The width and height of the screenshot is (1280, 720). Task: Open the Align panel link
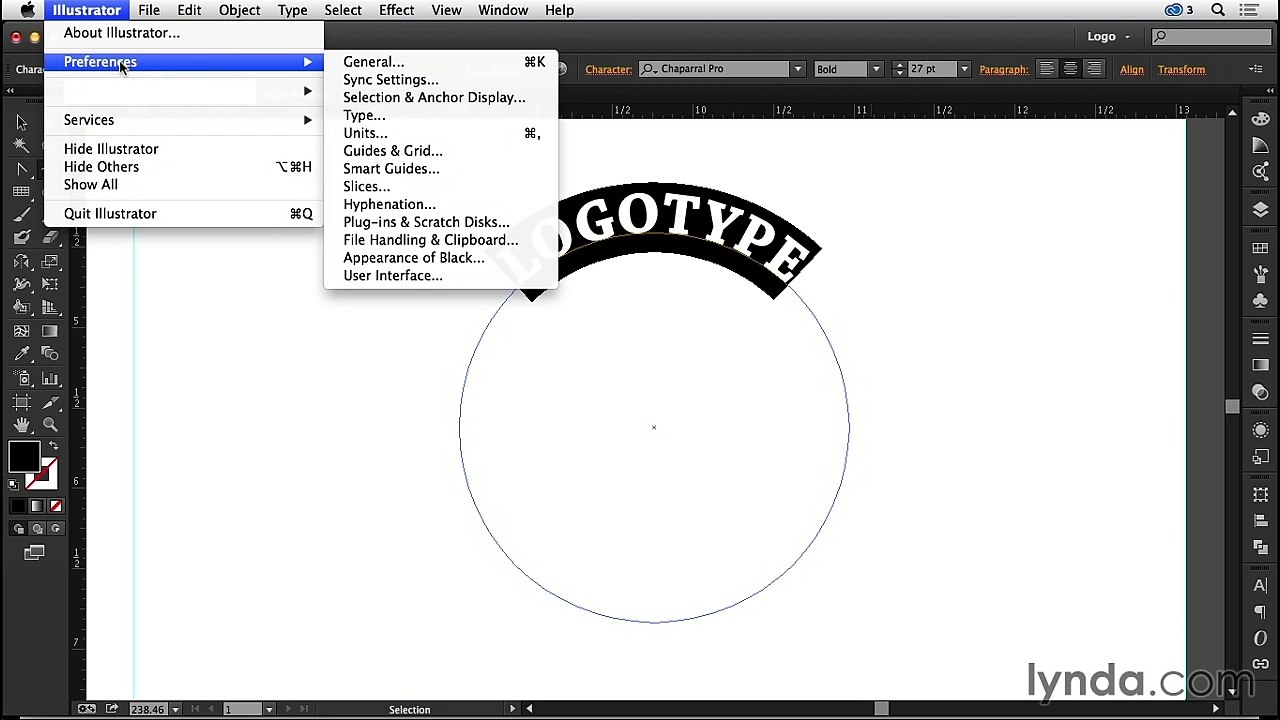(x=1132, y=69)
